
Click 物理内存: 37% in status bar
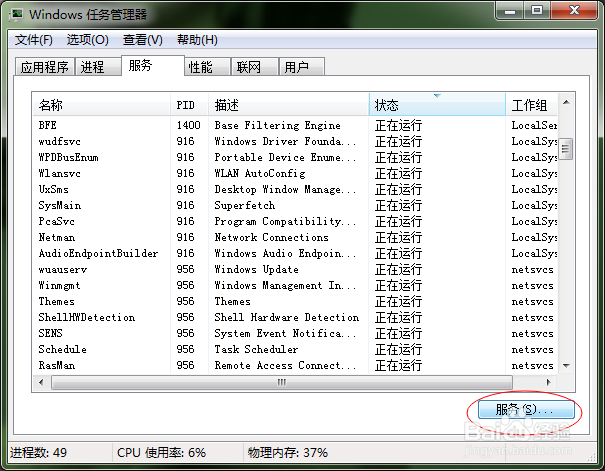tap(287, 452)
